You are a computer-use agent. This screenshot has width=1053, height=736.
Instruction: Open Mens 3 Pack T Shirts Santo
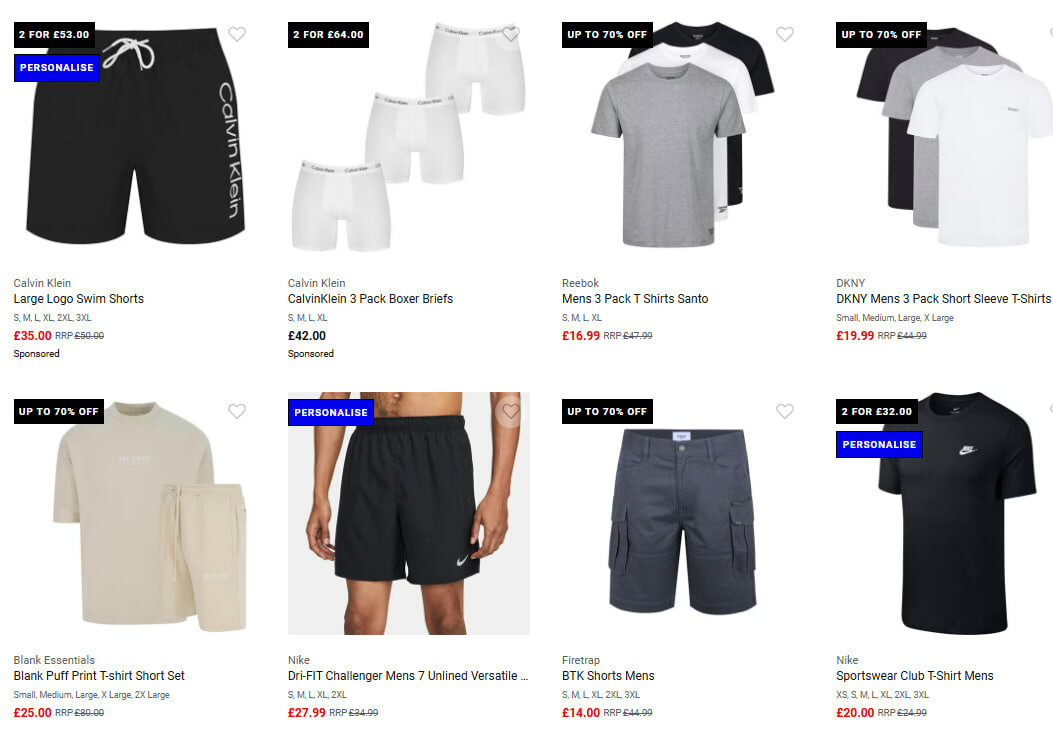click(635, 299)
